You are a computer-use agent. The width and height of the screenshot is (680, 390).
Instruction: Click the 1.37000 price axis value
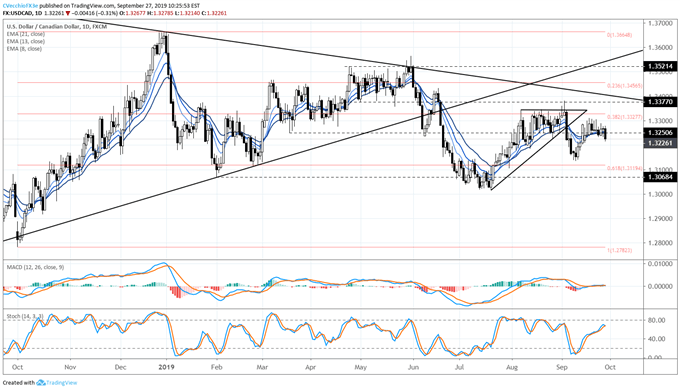(x=661, y=23)
